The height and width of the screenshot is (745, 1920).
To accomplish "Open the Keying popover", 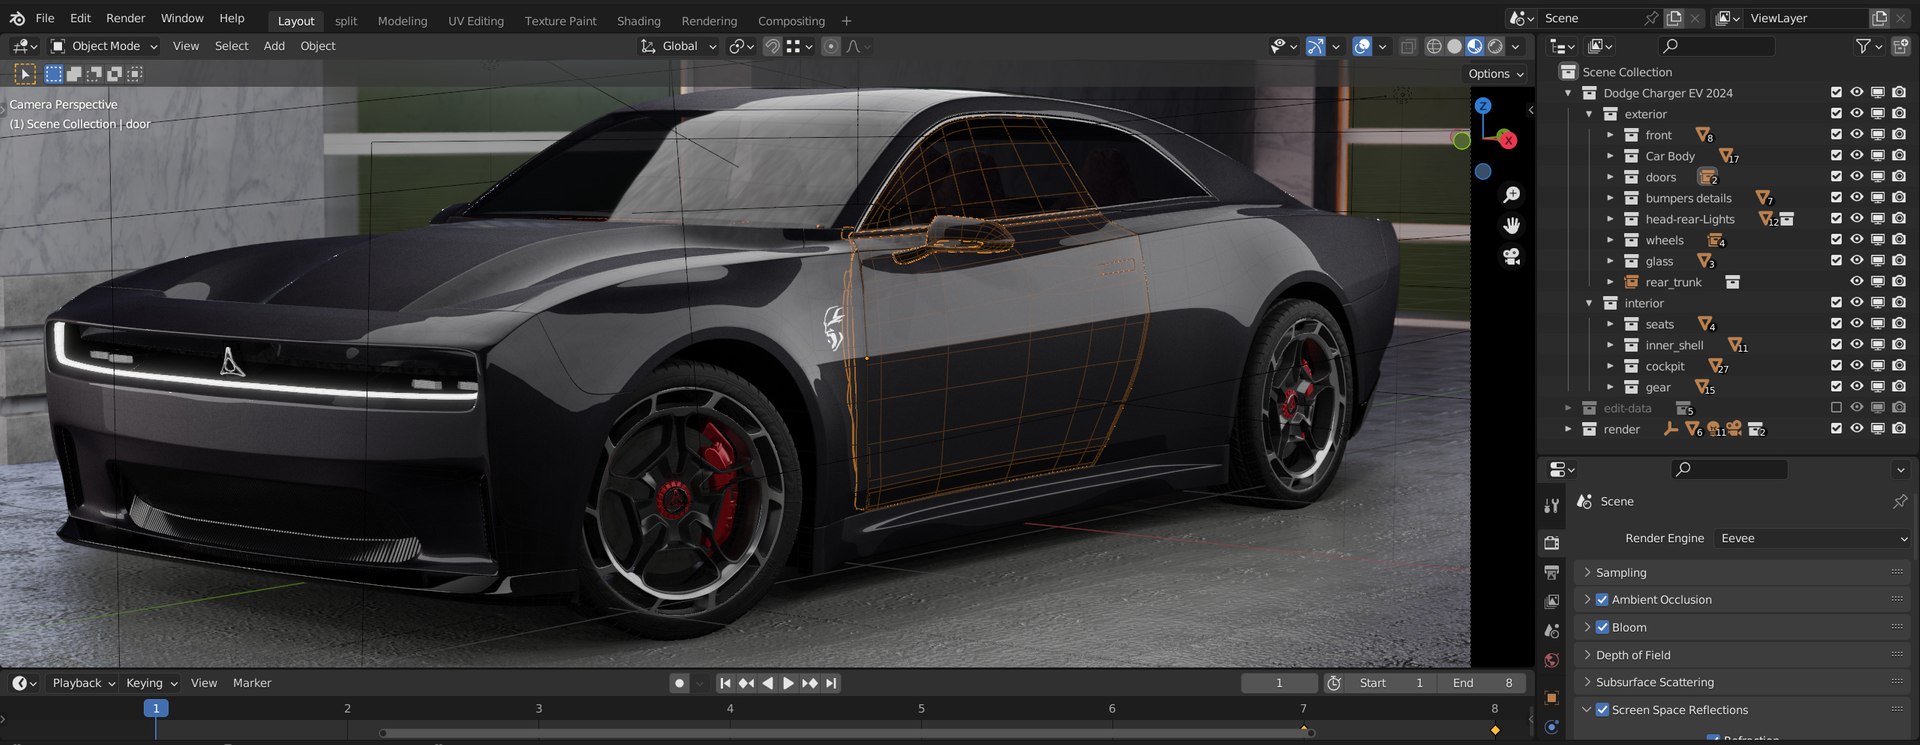I will pyautogui.click(x=151, y=683).
